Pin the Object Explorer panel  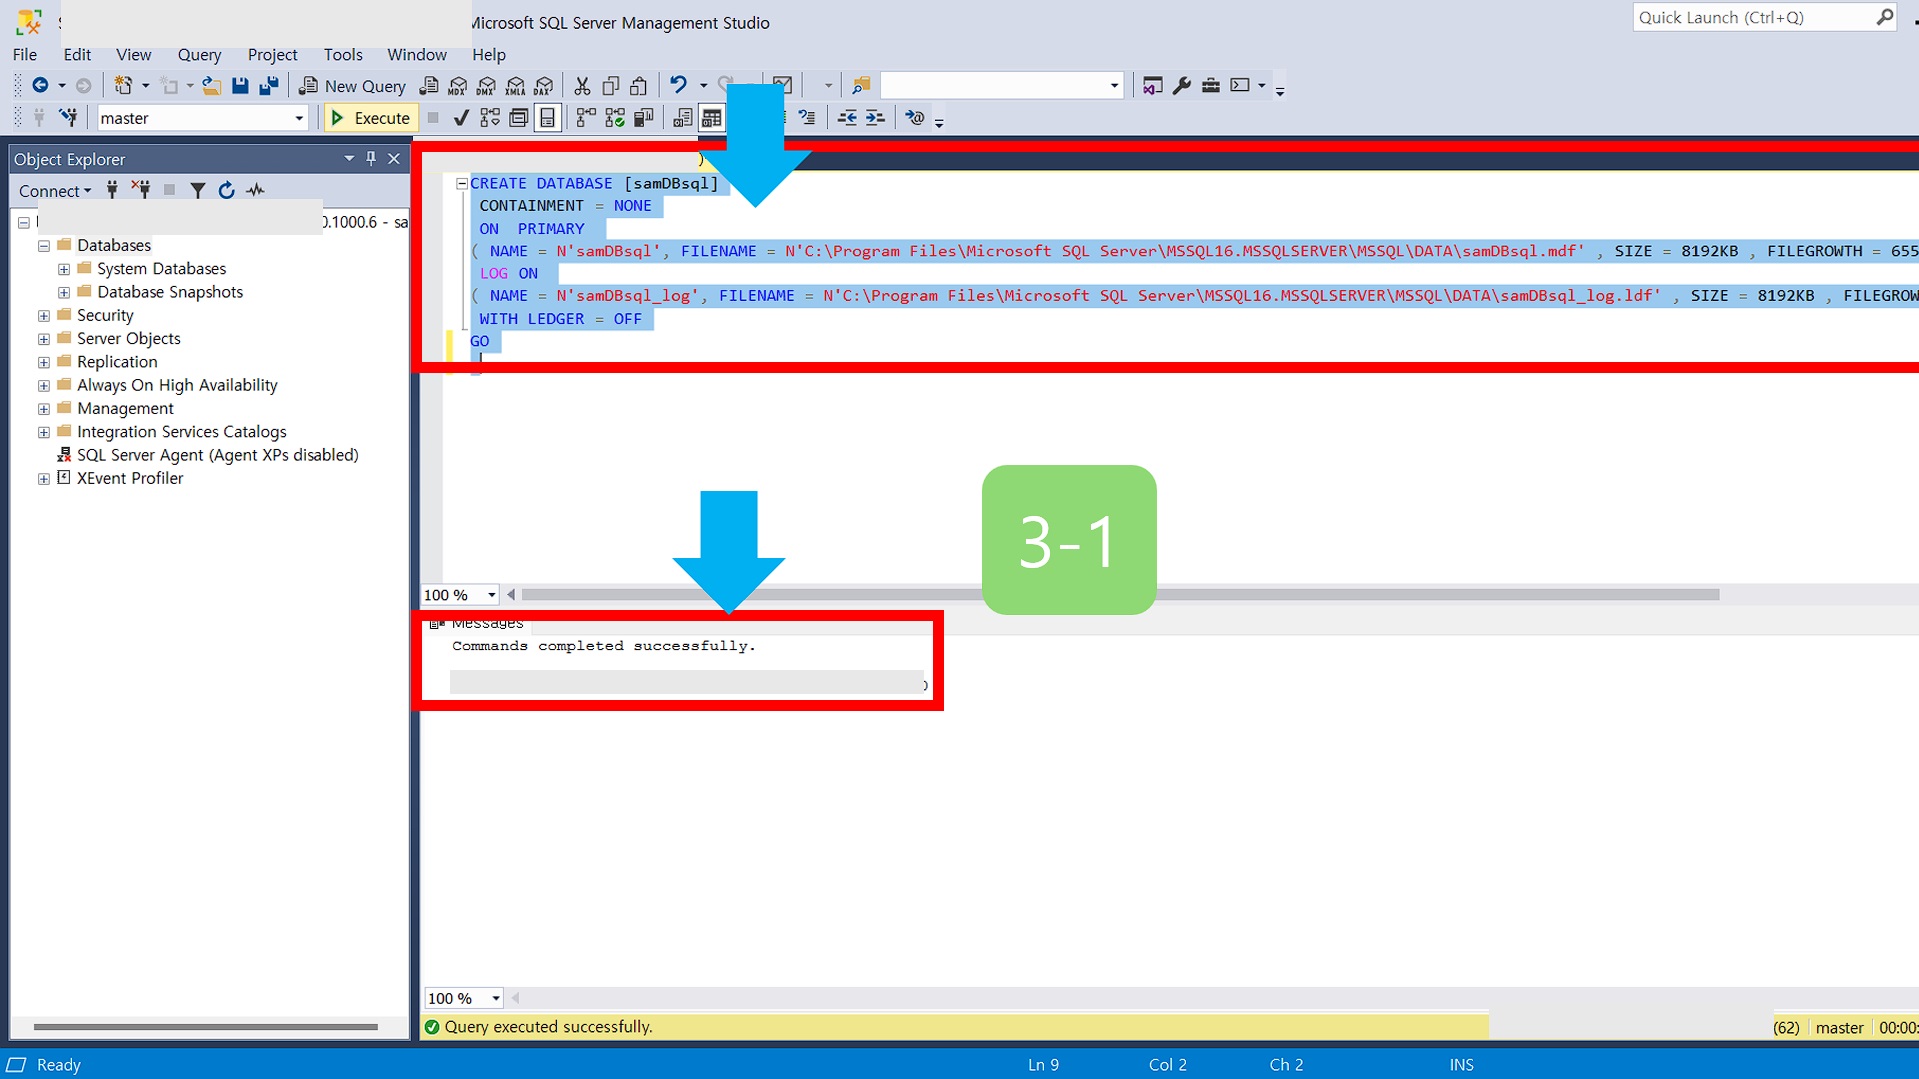371,158
